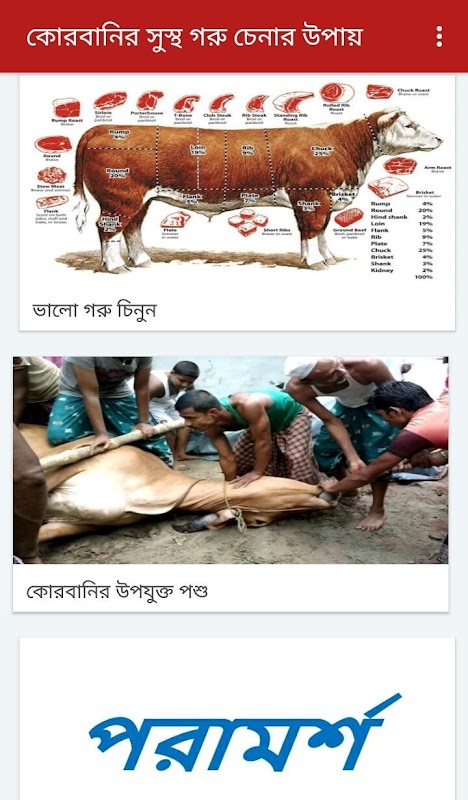This screenshot has width=468, height=800.
Task: Tap the cow sacrifice photo
Action: (231, 460)
